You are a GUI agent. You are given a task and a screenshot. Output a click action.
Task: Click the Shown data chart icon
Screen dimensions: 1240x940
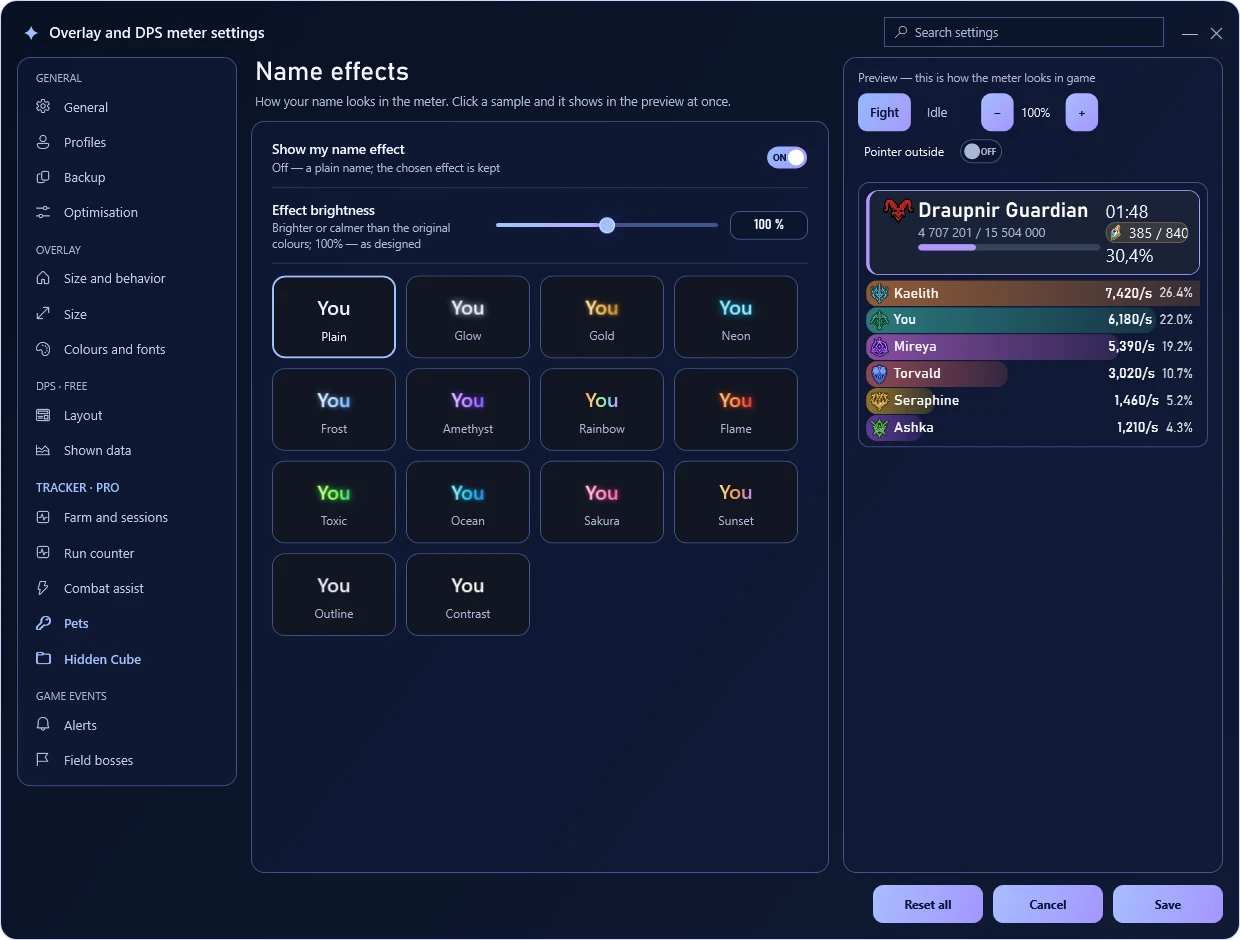click(43, 450)
